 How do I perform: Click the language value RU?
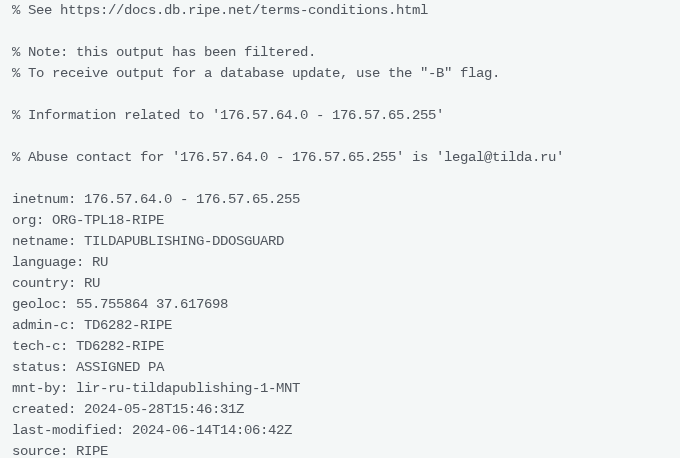100,262
